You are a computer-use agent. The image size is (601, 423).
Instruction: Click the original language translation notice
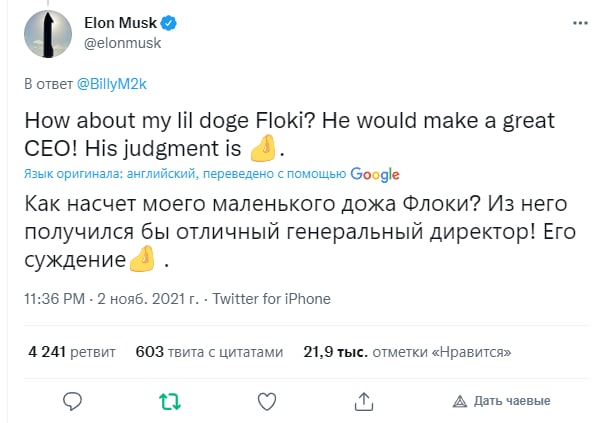click(185, 173)
